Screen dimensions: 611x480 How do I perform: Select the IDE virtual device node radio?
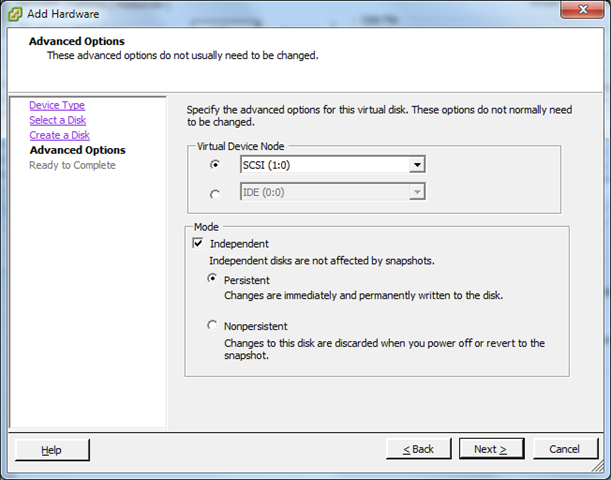pyautogui.click(x=214, y=193)
